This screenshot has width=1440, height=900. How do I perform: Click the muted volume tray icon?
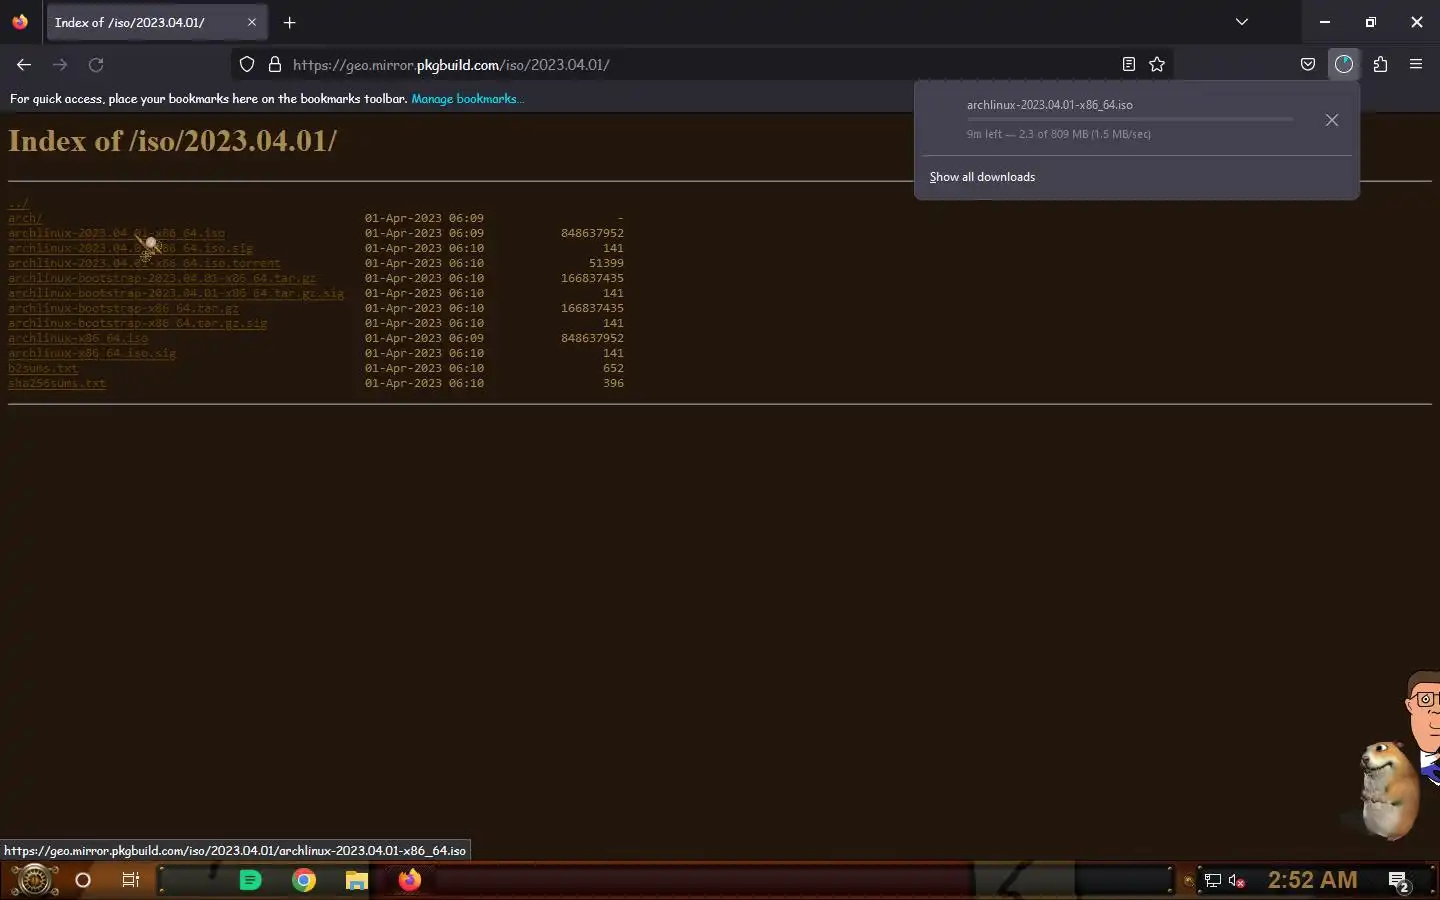click(x=1237, y=881)
